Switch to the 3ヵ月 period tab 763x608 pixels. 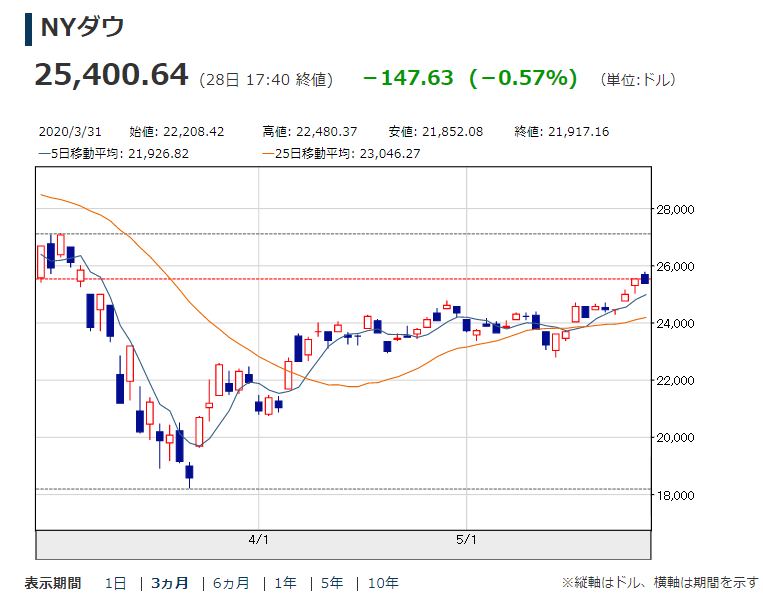169,583
